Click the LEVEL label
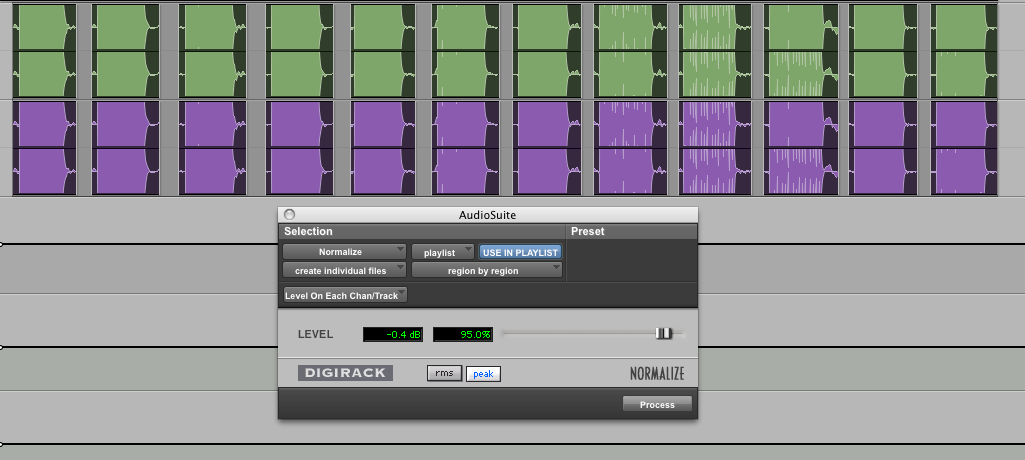This screenshot has width=1025, height=460. 315,334
